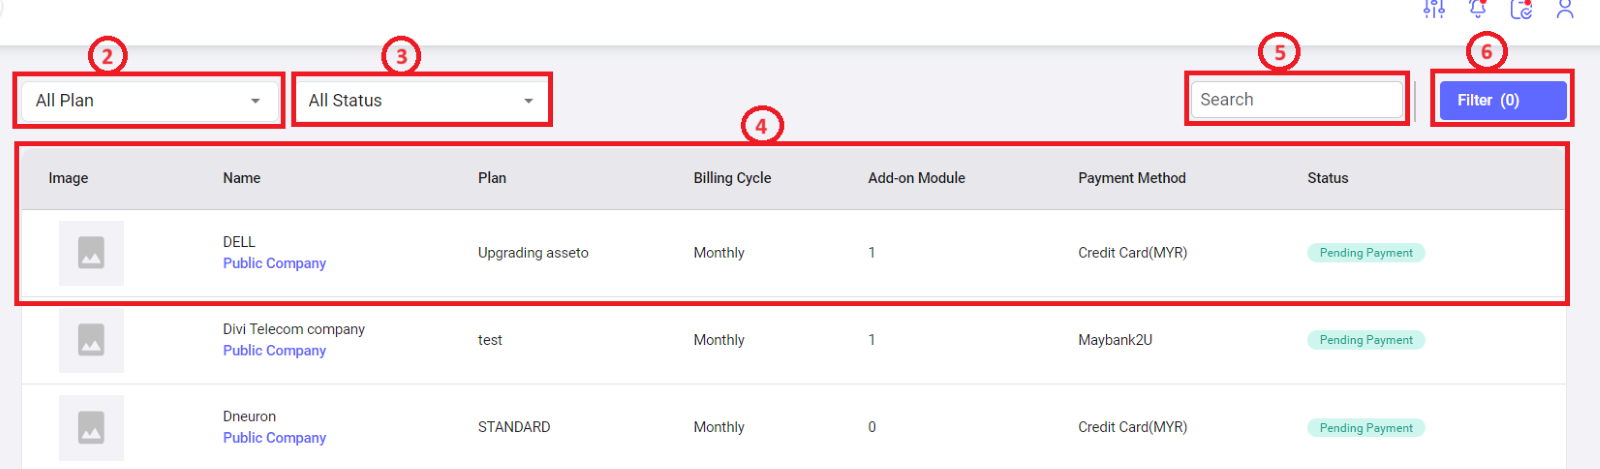Focus the Search input field
Image resolution: width=1600 pixels, height=469 pixels.
tap(1297, 100)
